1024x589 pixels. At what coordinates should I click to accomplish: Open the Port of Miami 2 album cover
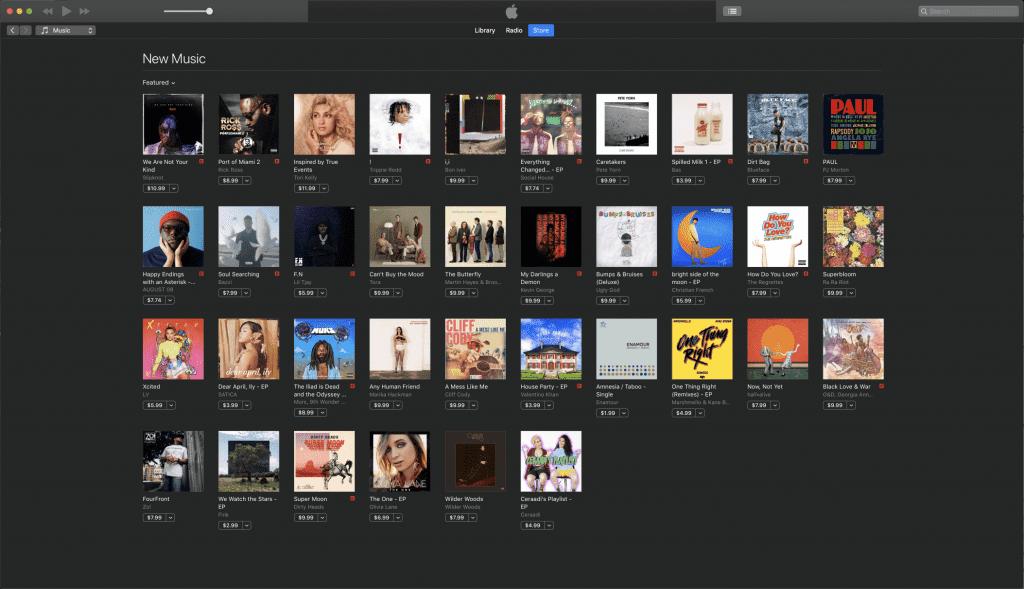point(249,124)
